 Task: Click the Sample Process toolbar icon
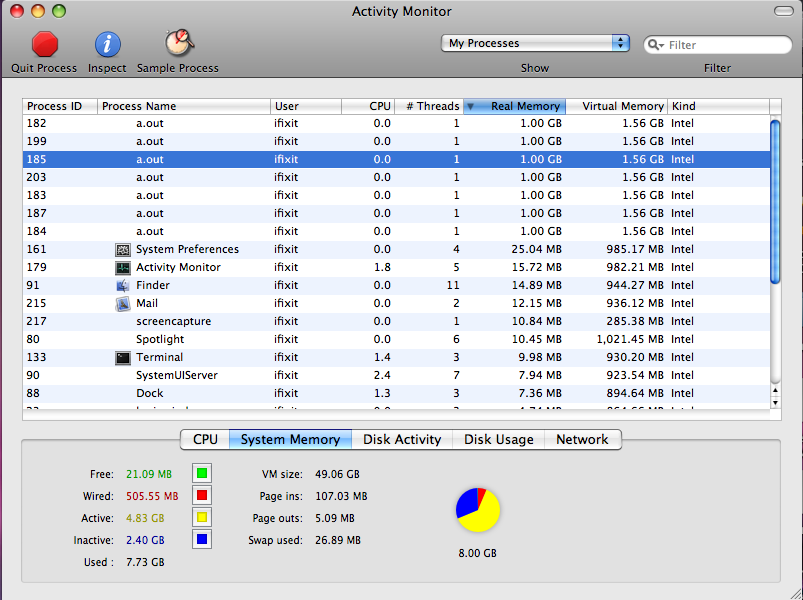coord(178,44)
